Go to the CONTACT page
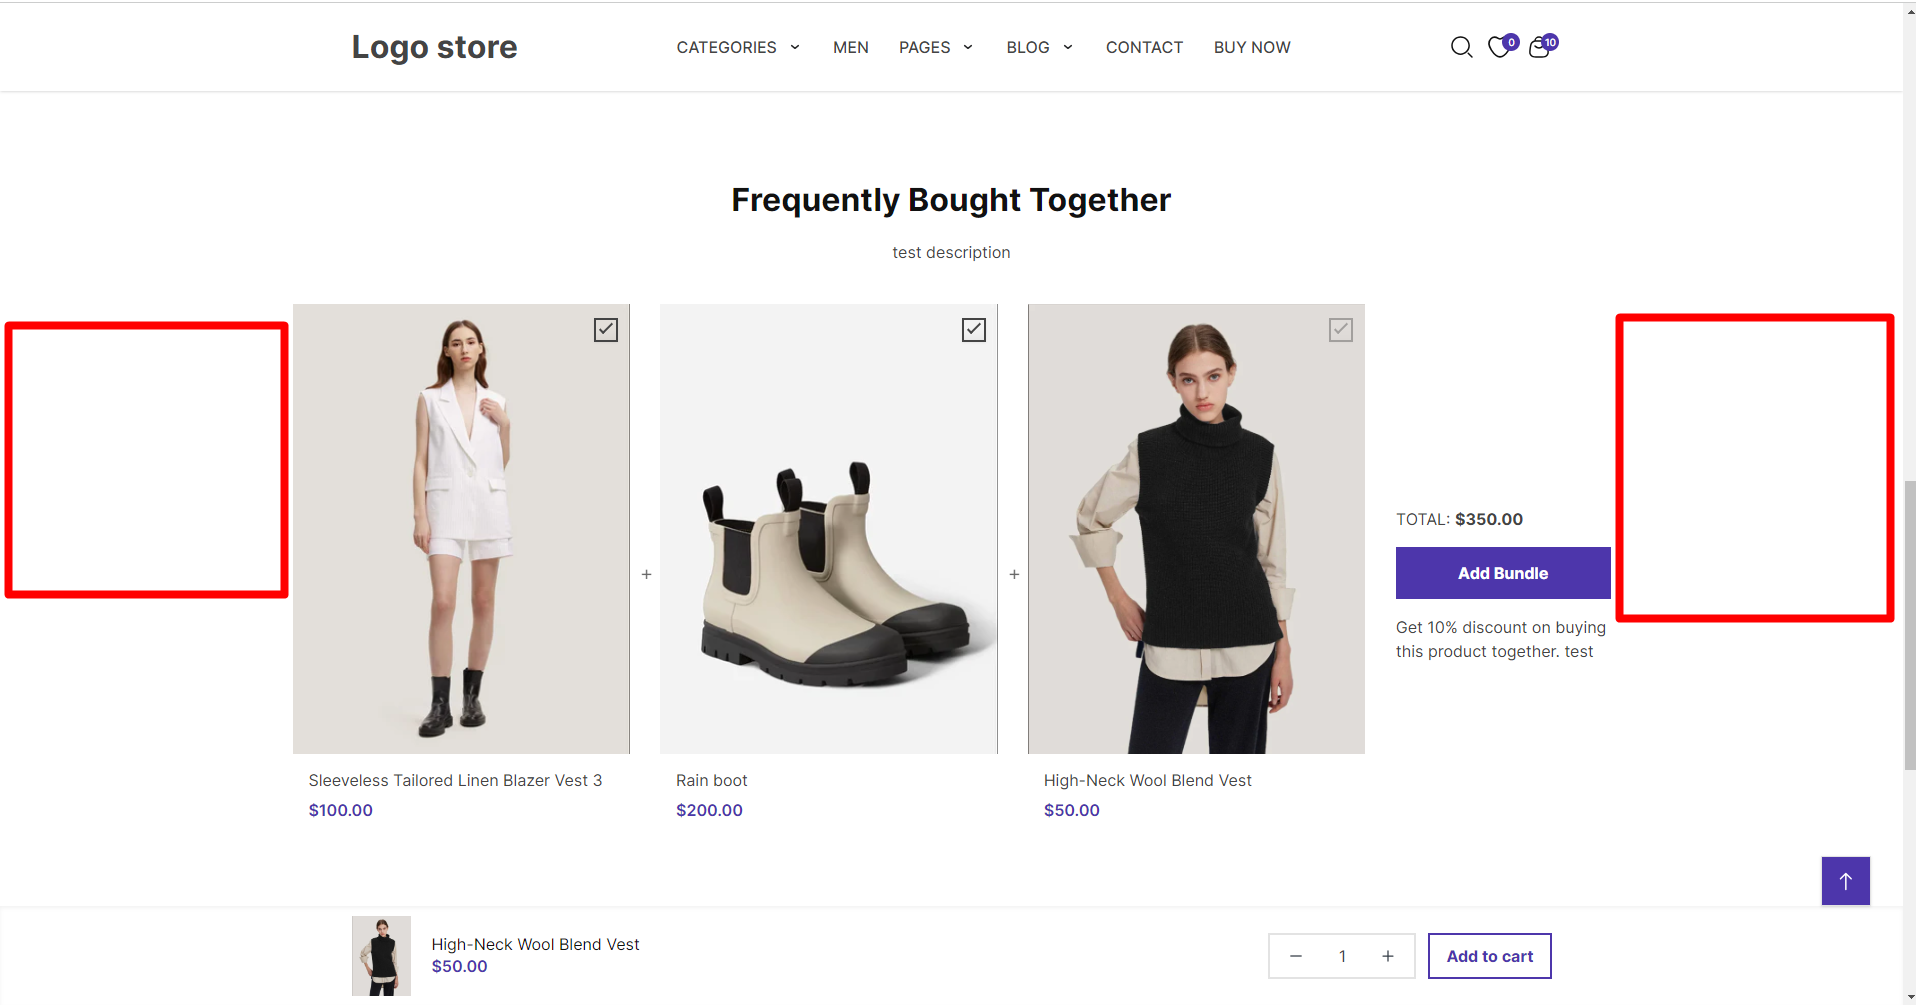 pos(1144,47)
